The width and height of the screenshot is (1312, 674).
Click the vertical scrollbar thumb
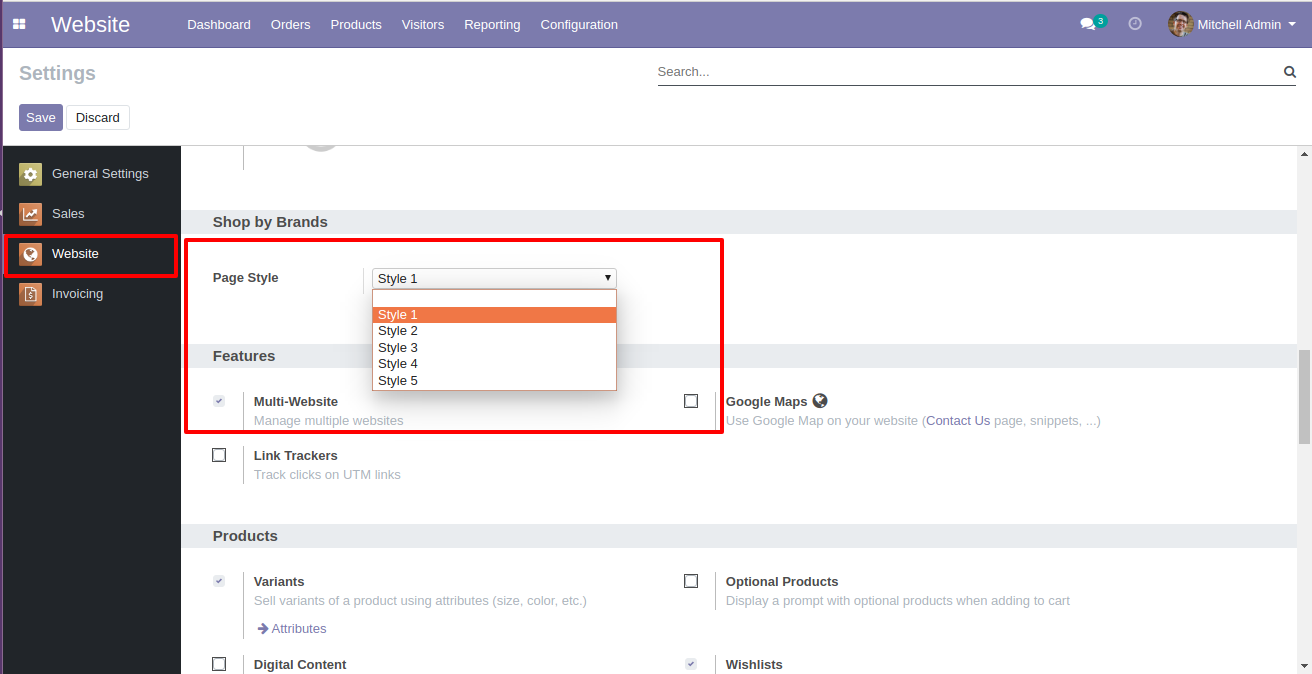coord(1304,397)
